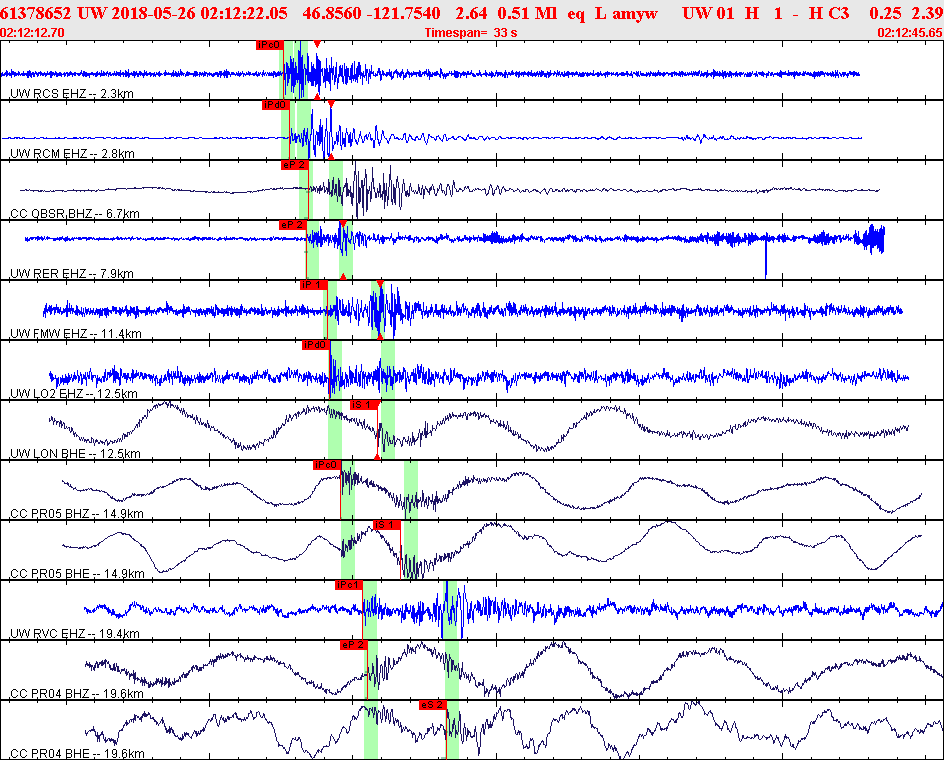The width and height of the screenshot is (944, 760).
Task: Click the iP 1 pick flag on FMW trace
Action: tap(314, 285)
